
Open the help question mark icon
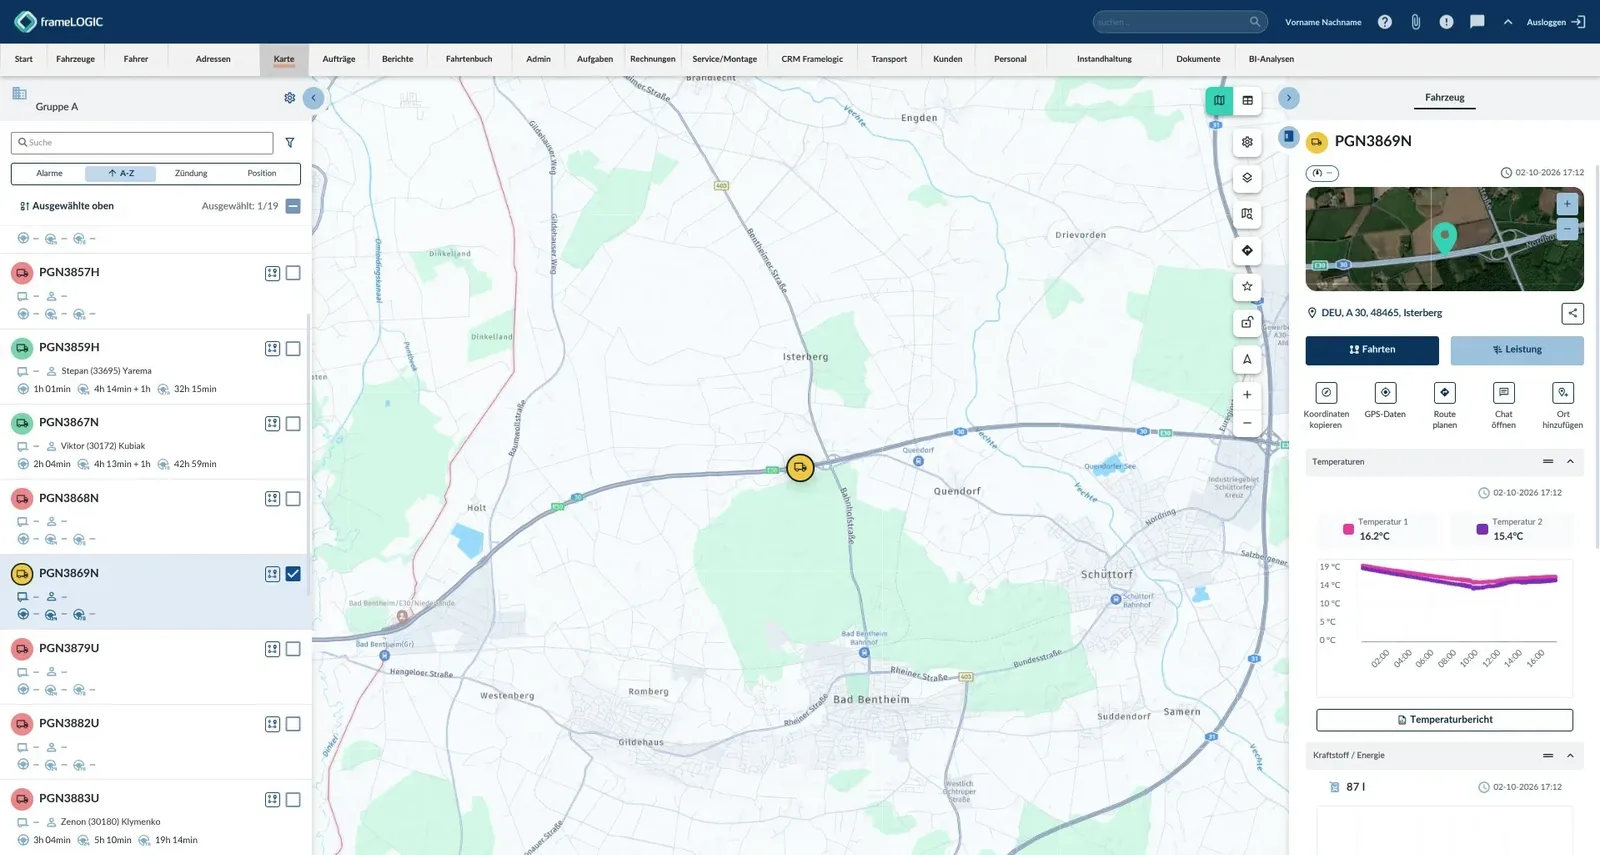click(1385, 22)
